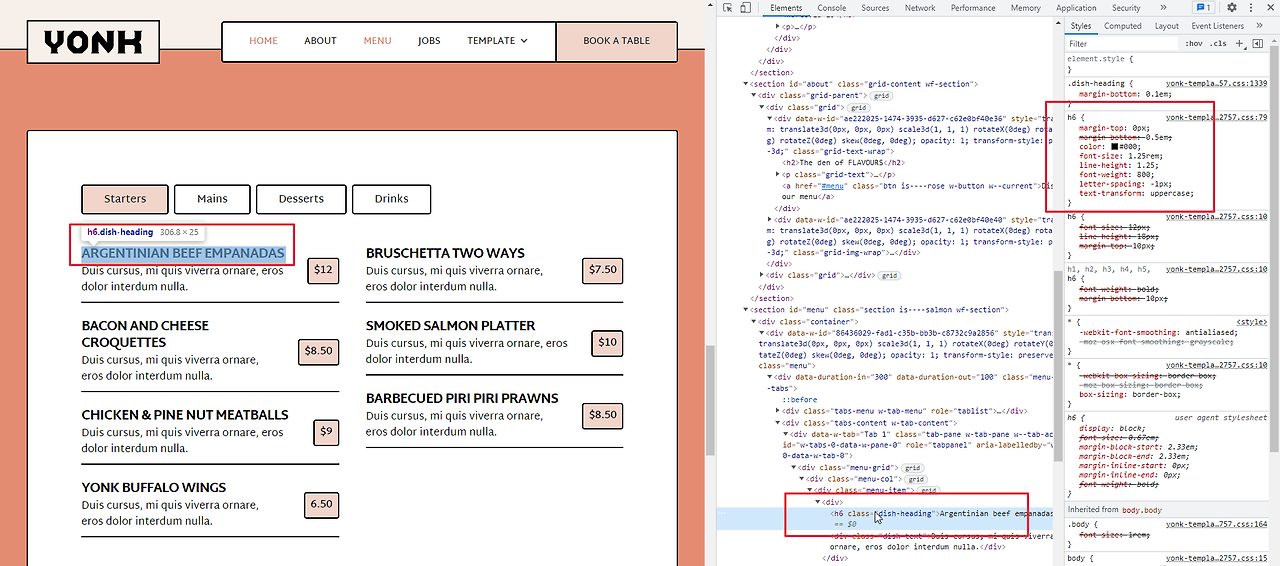
Task: Select the Starters menu tab
Action: [x=125, y=199]
